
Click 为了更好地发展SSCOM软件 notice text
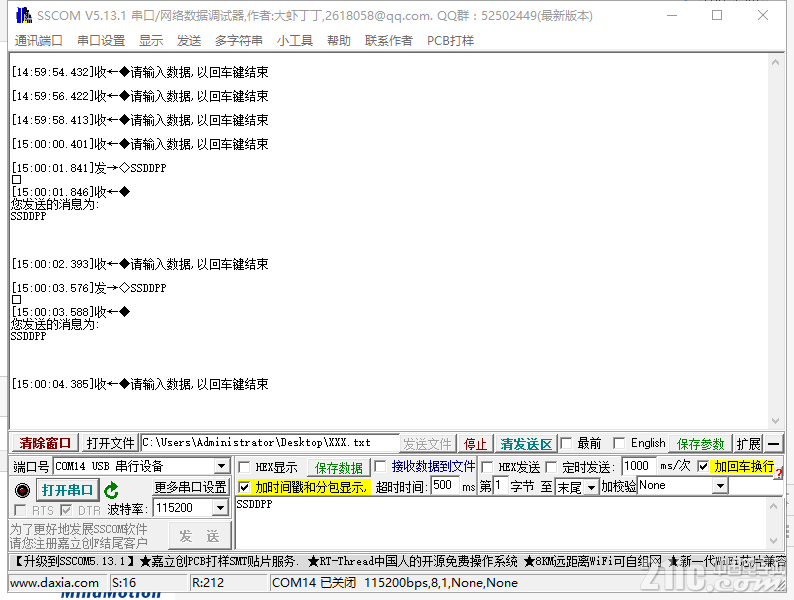pos(78,529)
